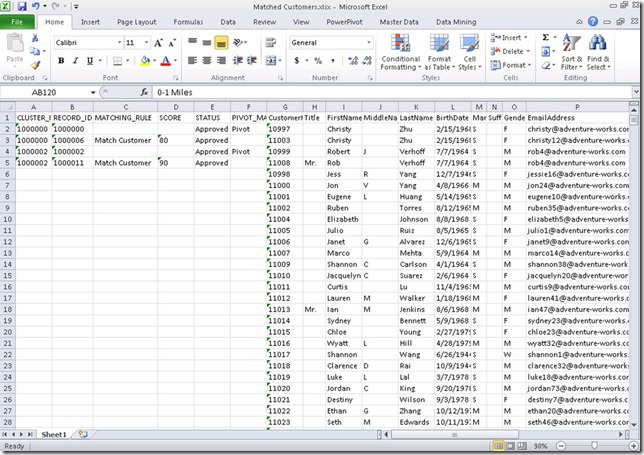644x455 pixels.
Task: Toggle Italic formatting
Action: point(75,61)
